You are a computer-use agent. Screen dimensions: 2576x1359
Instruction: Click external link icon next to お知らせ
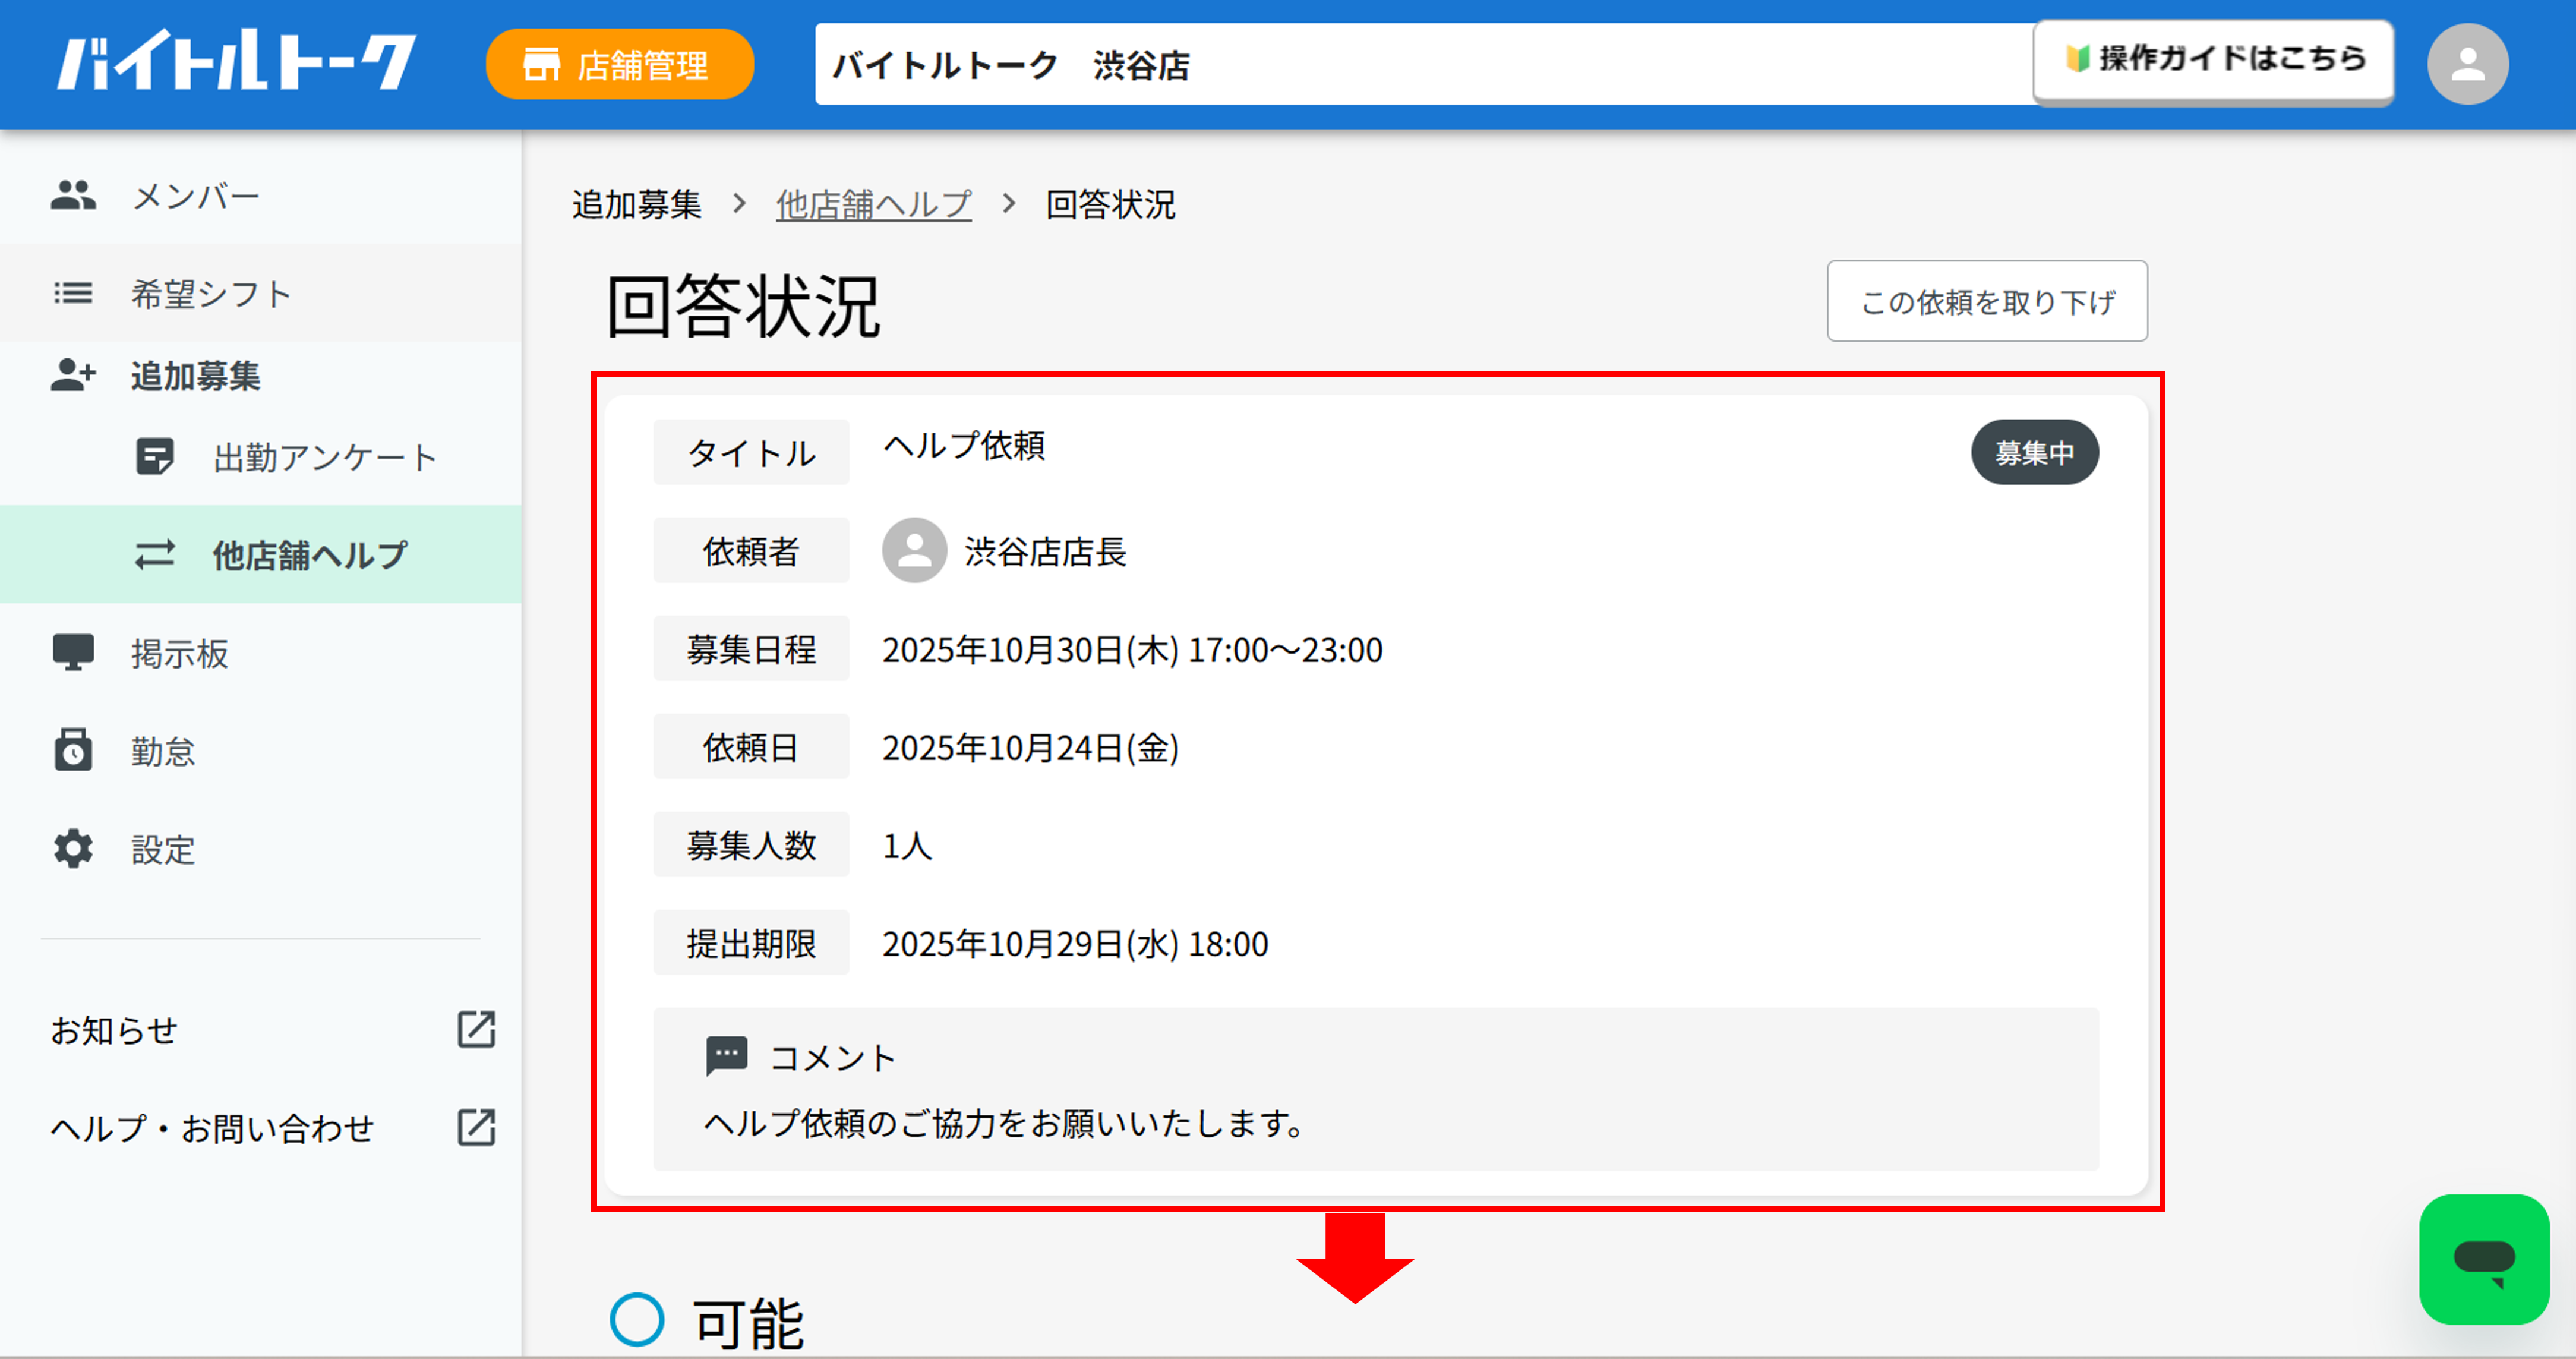tap(476, 1029)
